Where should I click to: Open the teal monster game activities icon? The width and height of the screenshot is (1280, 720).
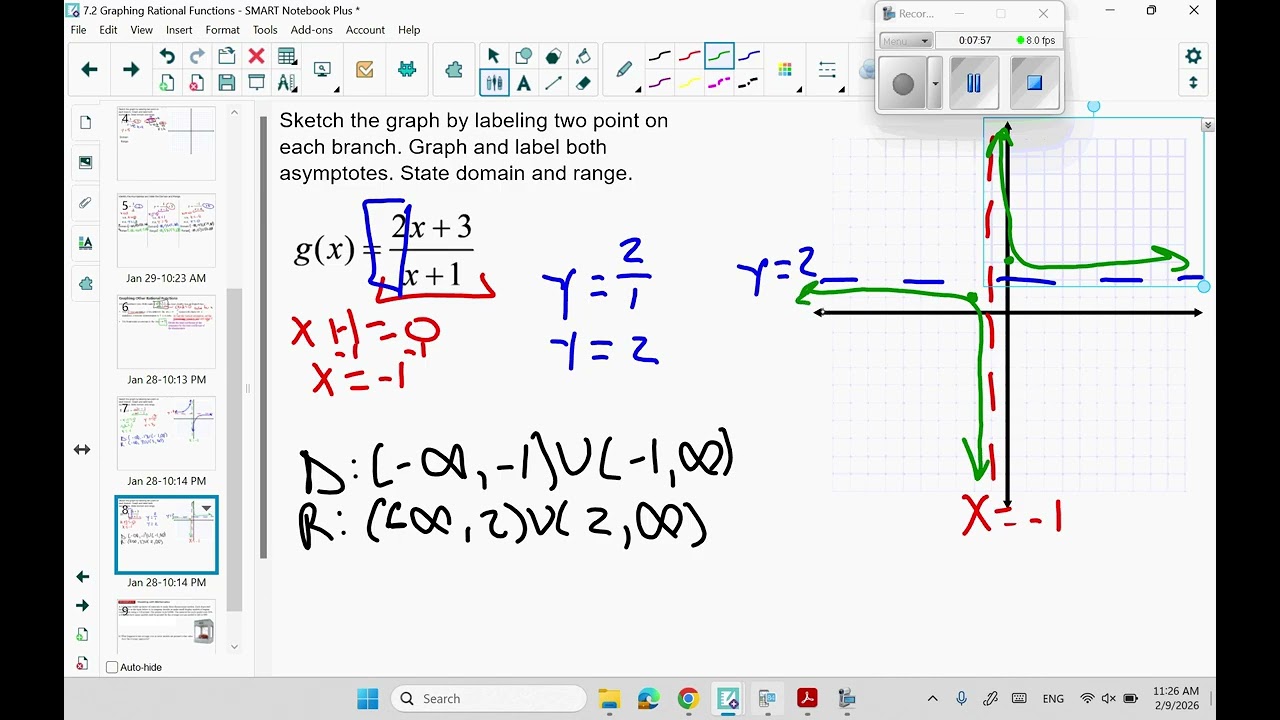pos(407,69)
